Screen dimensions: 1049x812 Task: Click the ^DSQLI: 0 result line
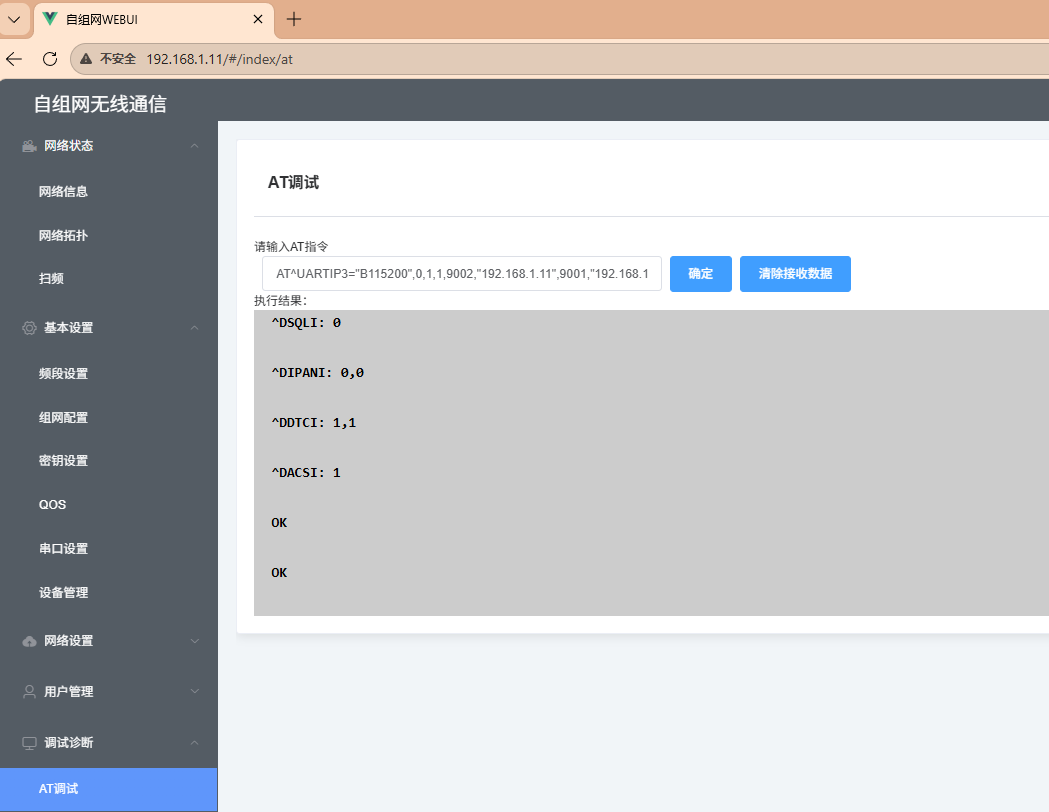[306, 323]
